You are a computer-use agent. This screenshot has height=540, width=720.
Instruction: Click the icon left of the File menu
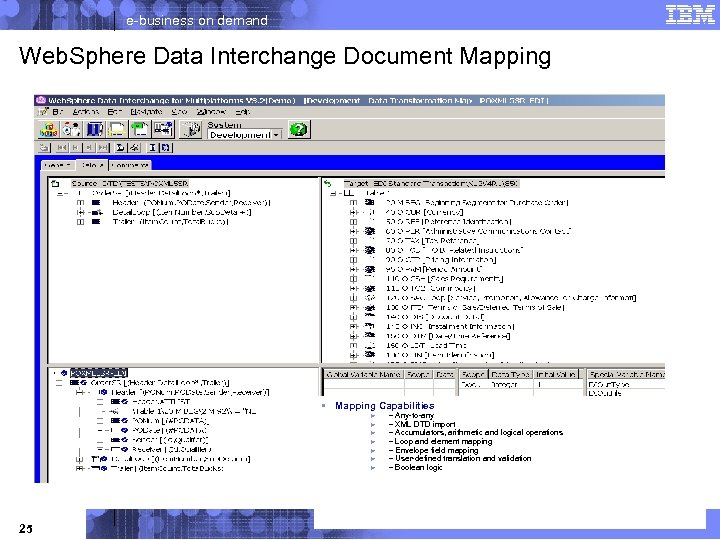pos(43,112)
